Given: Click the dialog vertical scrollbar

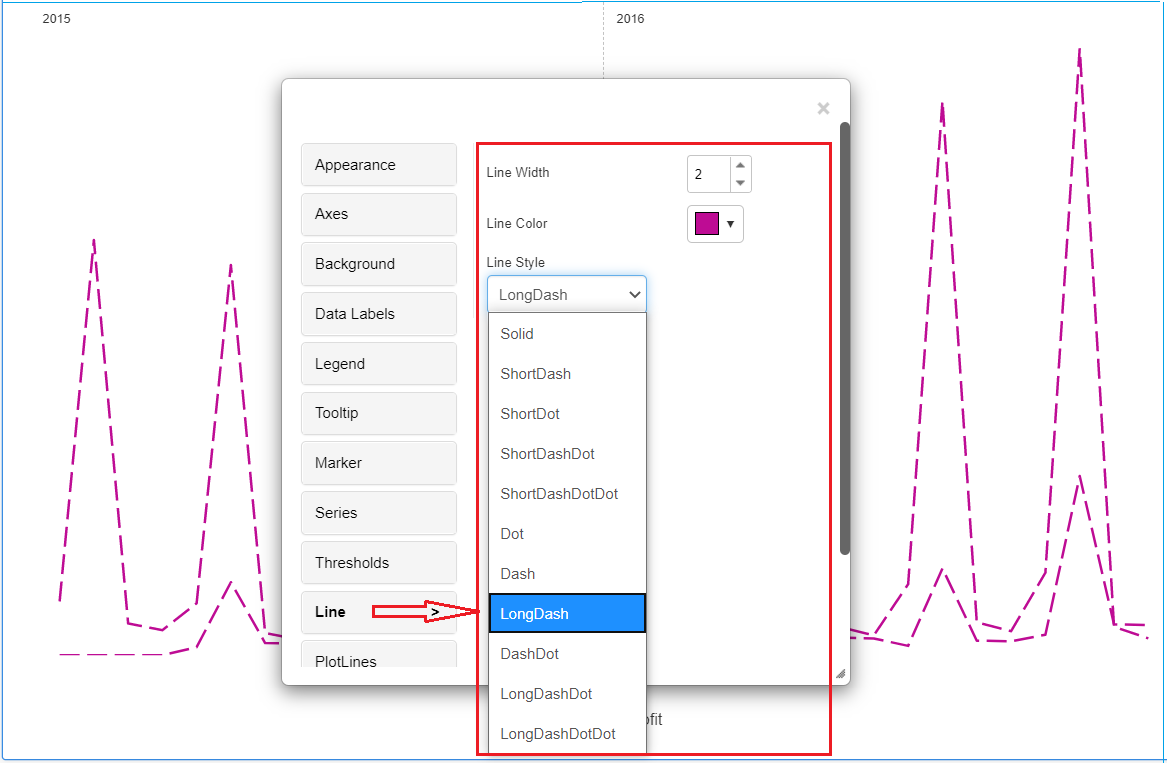Looking at the screenshot, I should (x=845, y=340).
